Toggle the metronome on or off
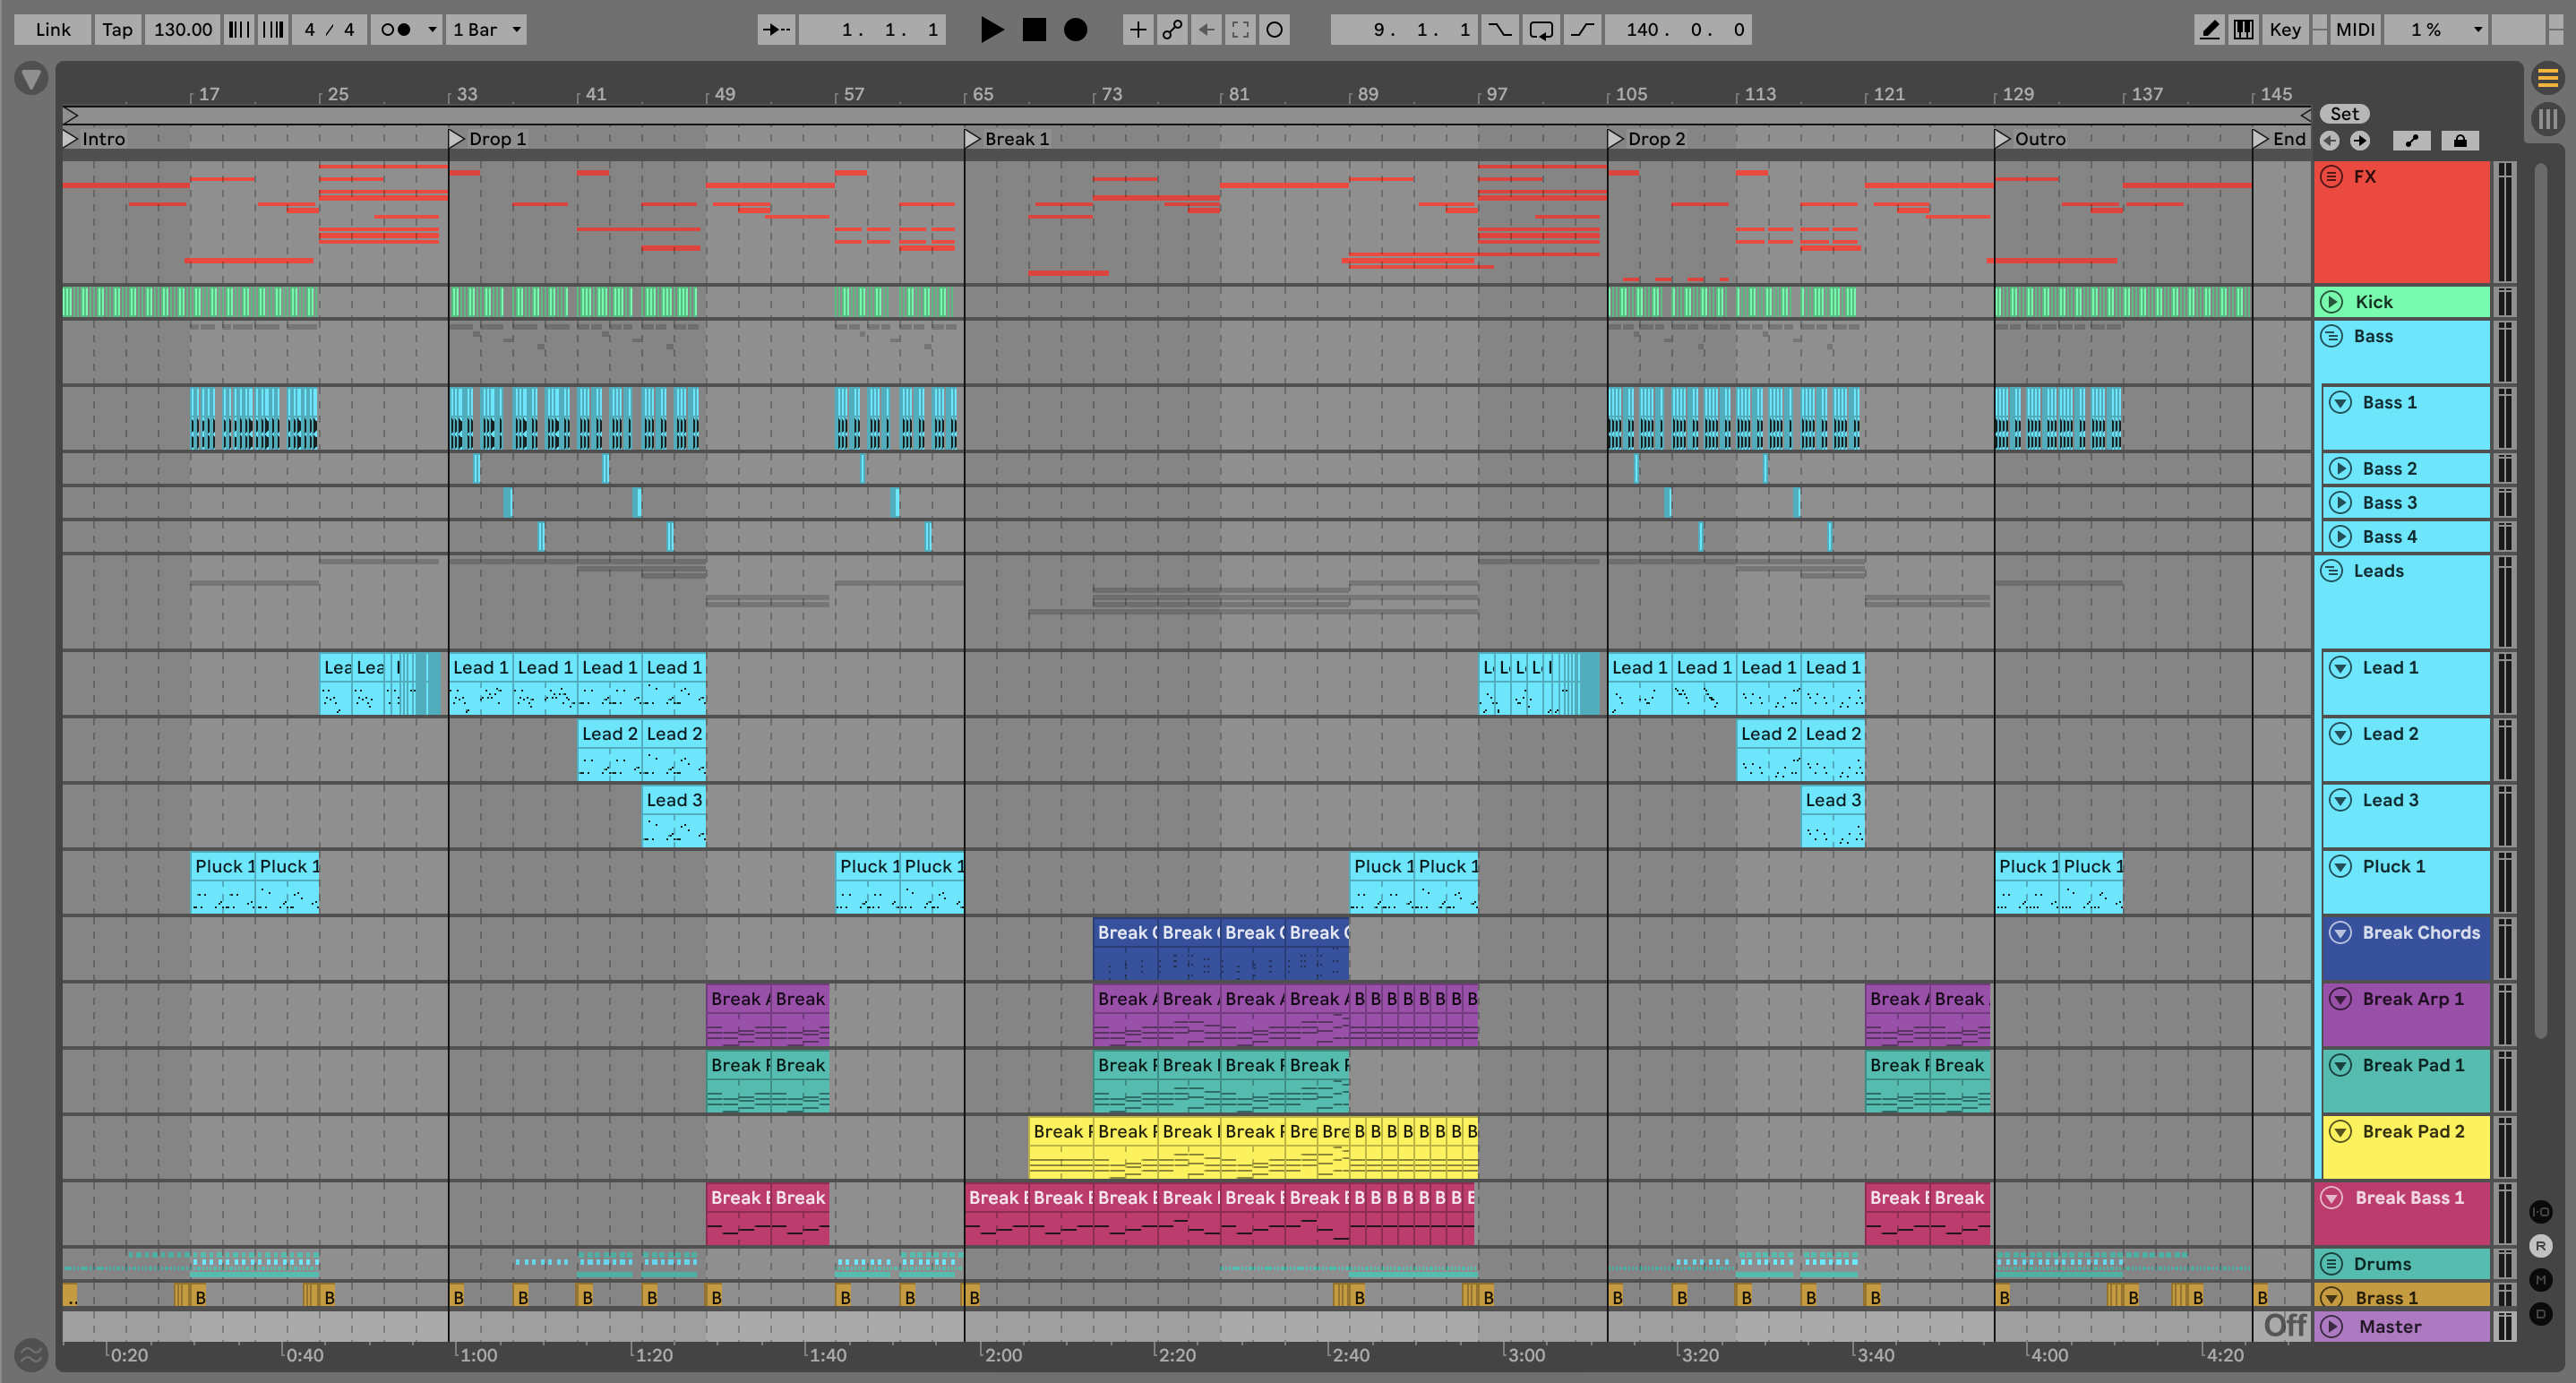The height and width of the screenshot is (1383, 2576). click(x=396, y=30)
